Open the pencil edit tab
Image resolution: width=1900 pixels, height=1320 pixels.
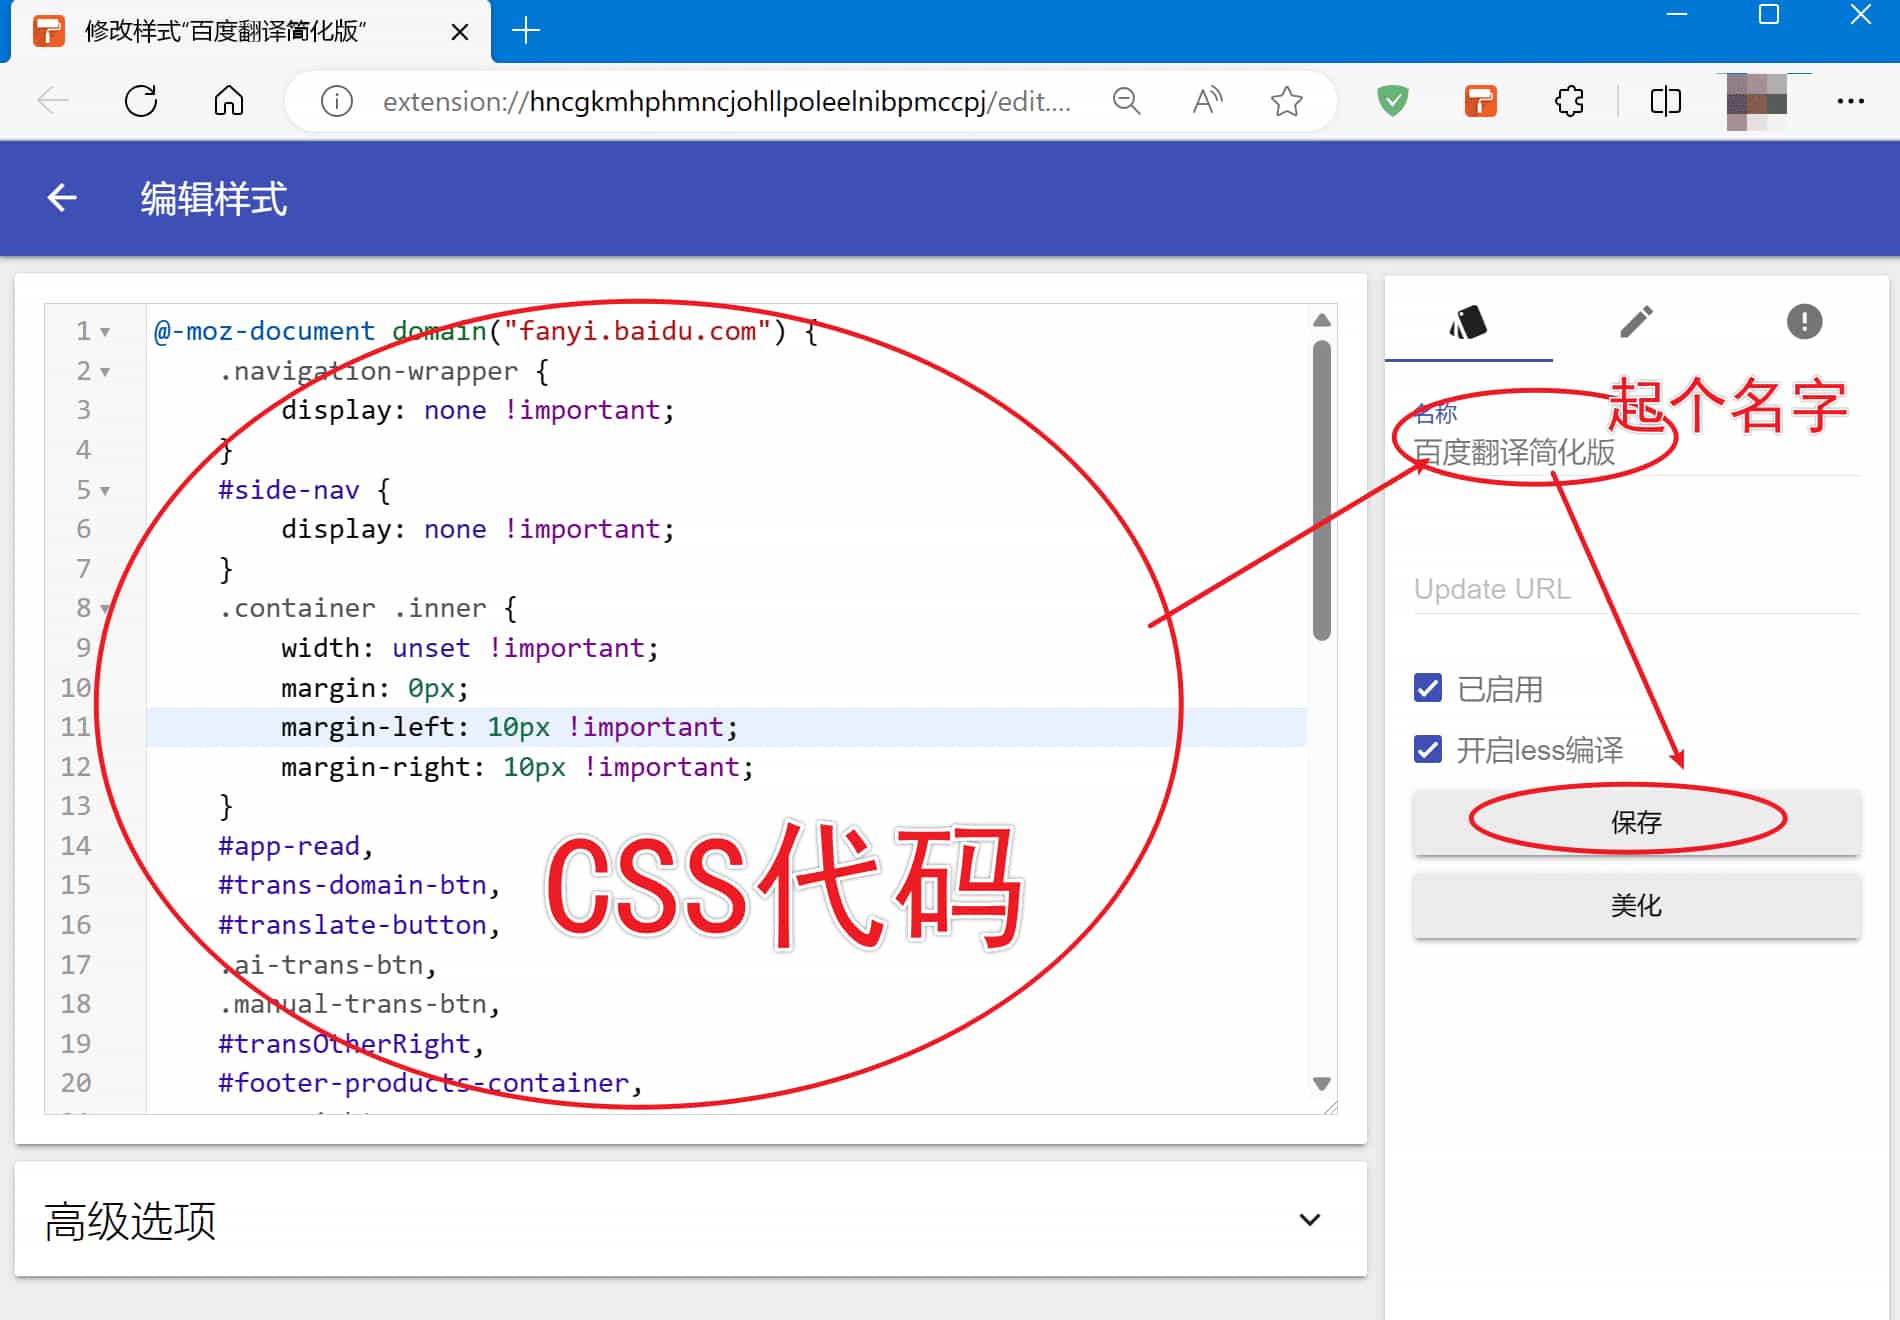1636,322
